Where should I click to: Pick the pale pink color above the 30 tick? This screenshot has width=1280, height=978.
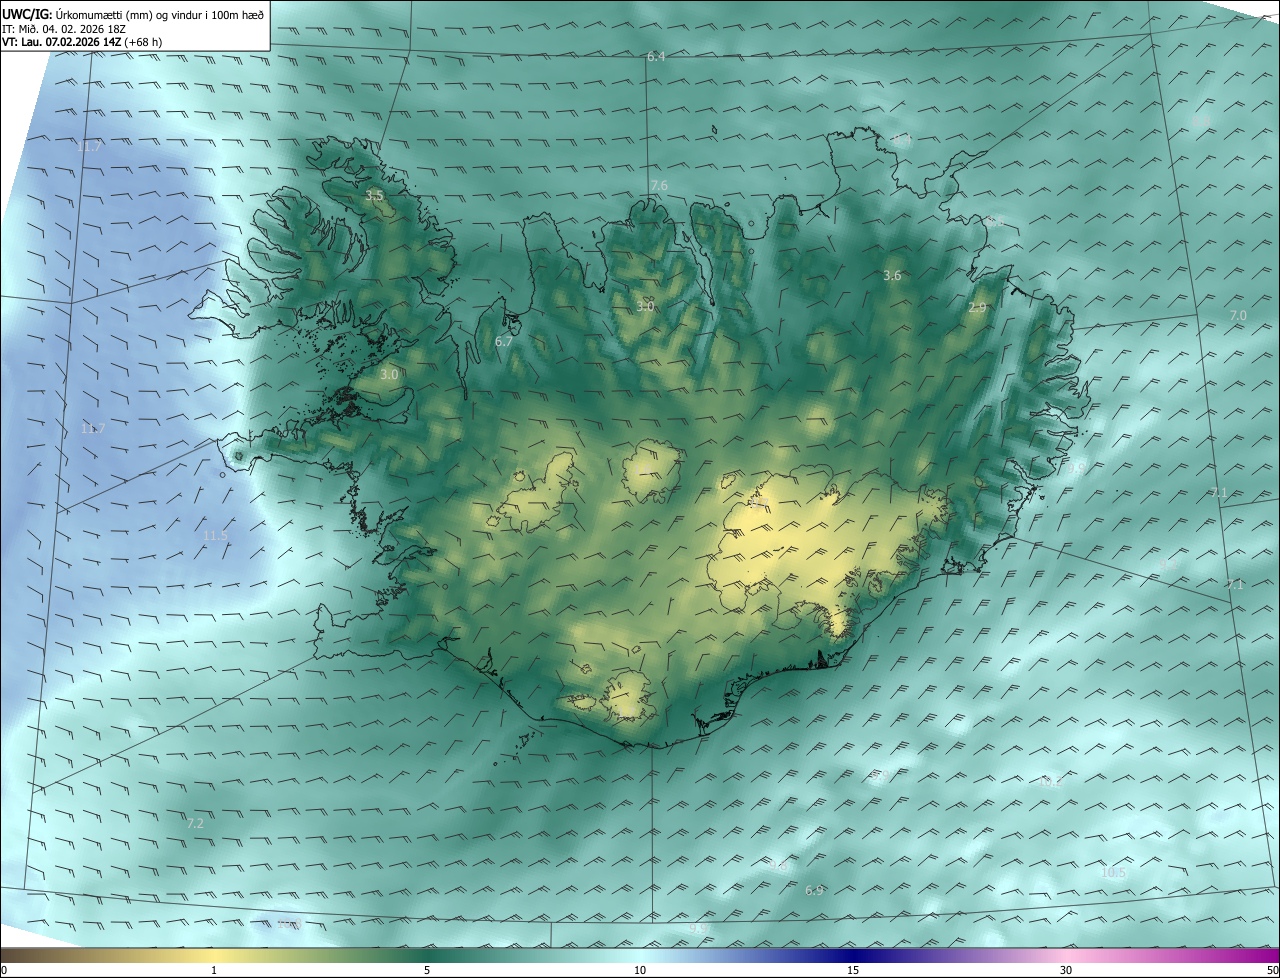(x=1066, y=954)
